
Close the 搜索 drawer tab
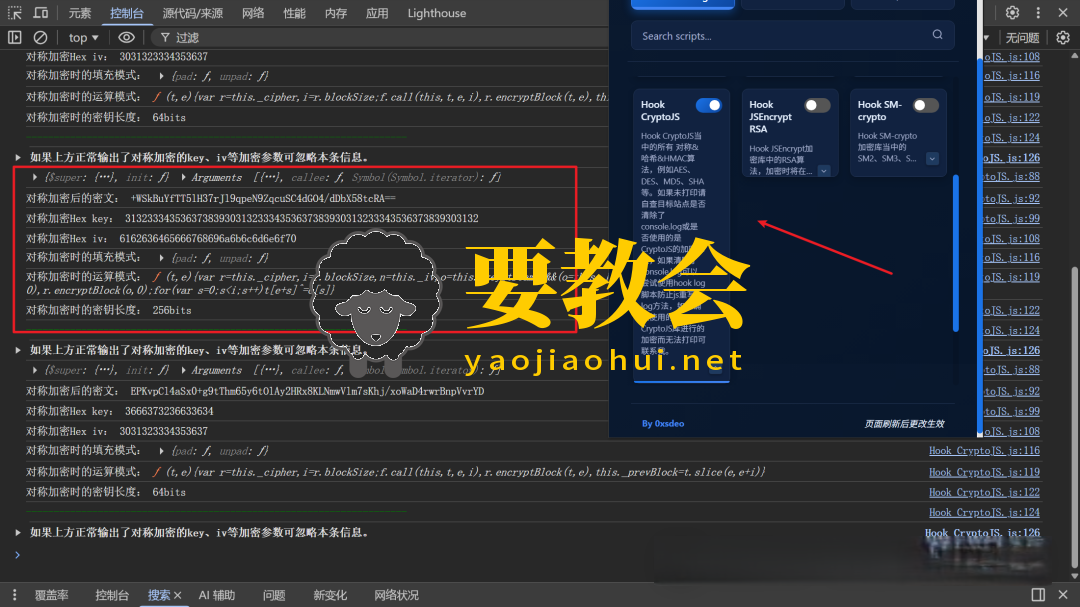coord(178,595)
